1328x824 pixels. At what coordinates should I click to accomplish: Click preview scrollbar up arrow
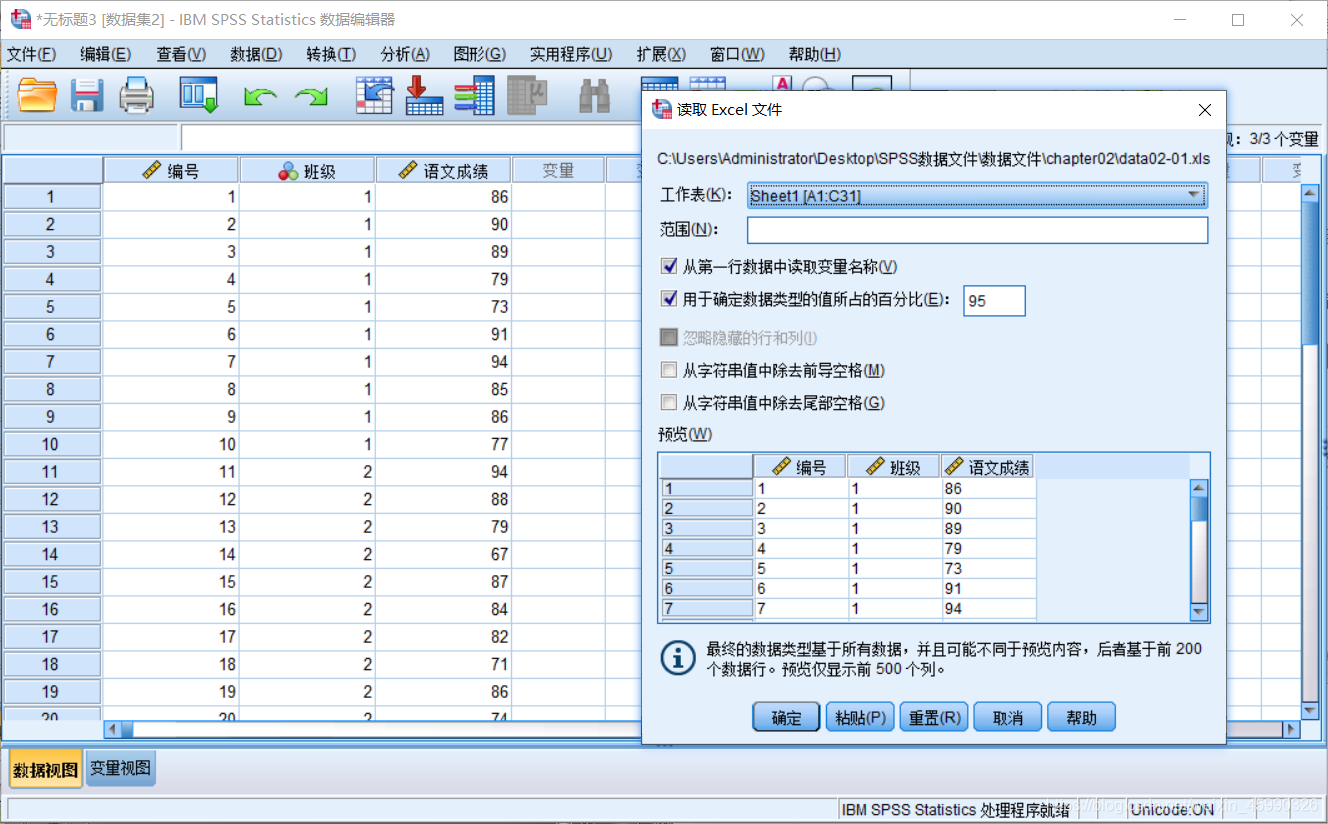1199,487
